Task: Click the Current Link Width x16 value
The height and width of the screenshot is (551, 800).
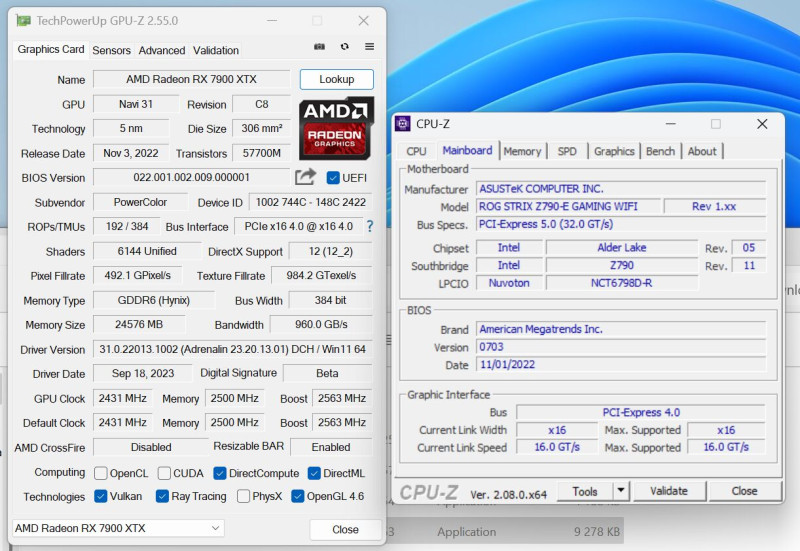Action: point(557,430)
